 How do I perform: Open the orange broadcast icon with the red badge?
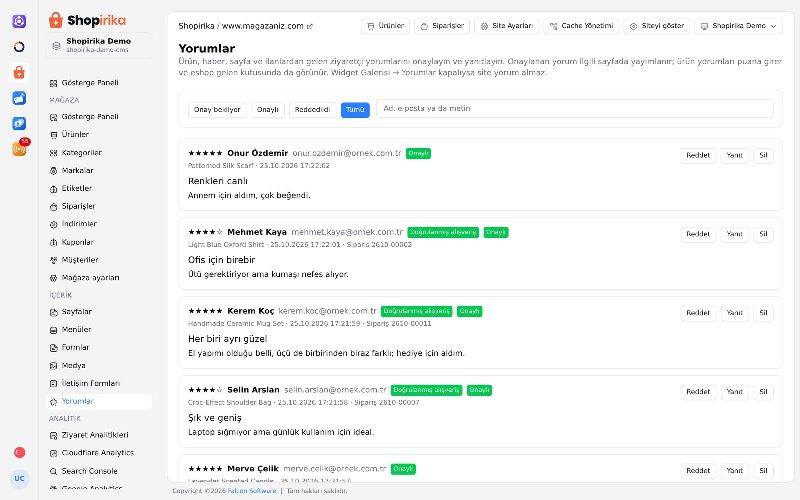(19, 149)
